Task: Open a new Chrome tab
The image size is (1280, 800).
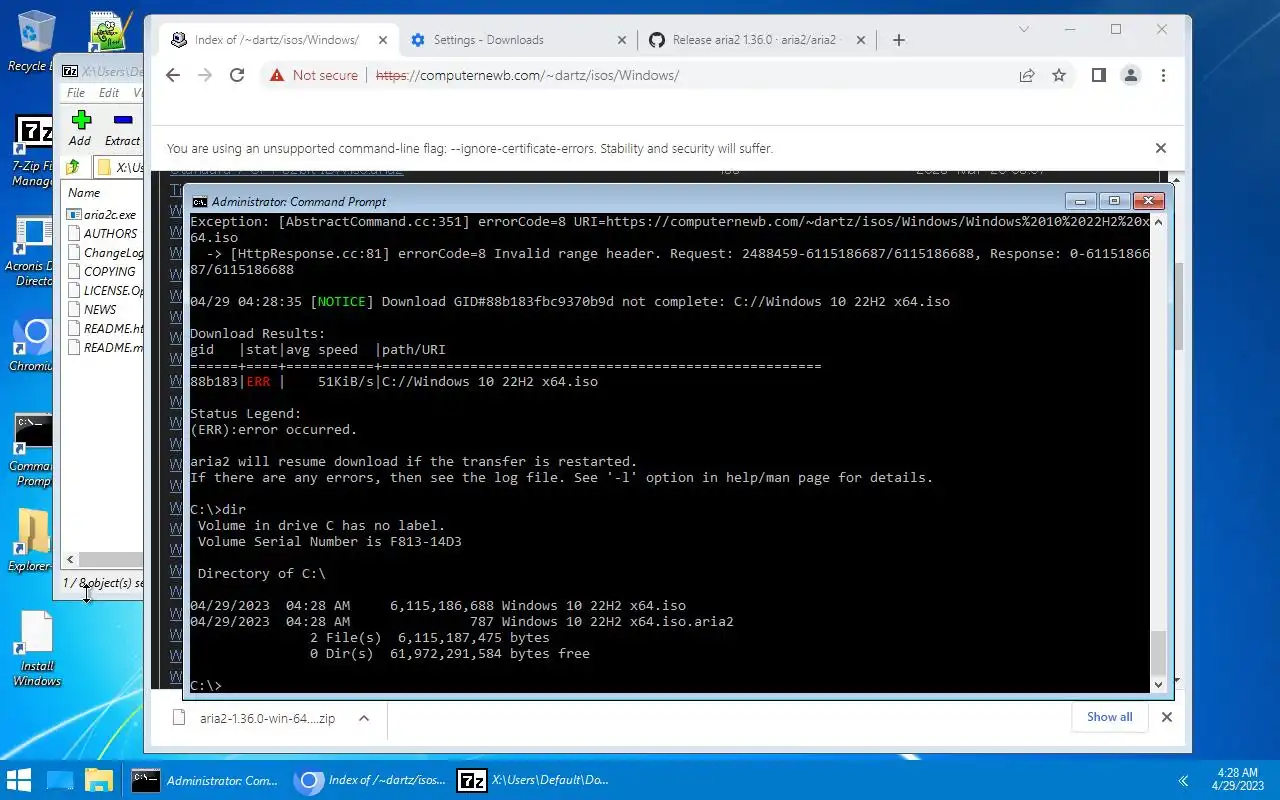Action: click(x=899, y=40)
